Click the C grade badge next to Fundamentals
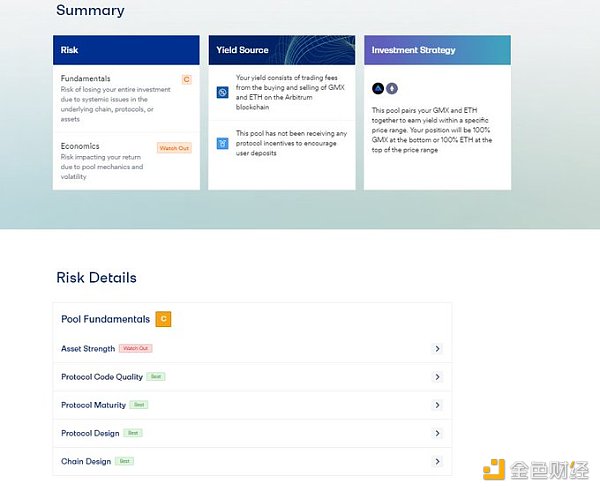 pos(187,79)
